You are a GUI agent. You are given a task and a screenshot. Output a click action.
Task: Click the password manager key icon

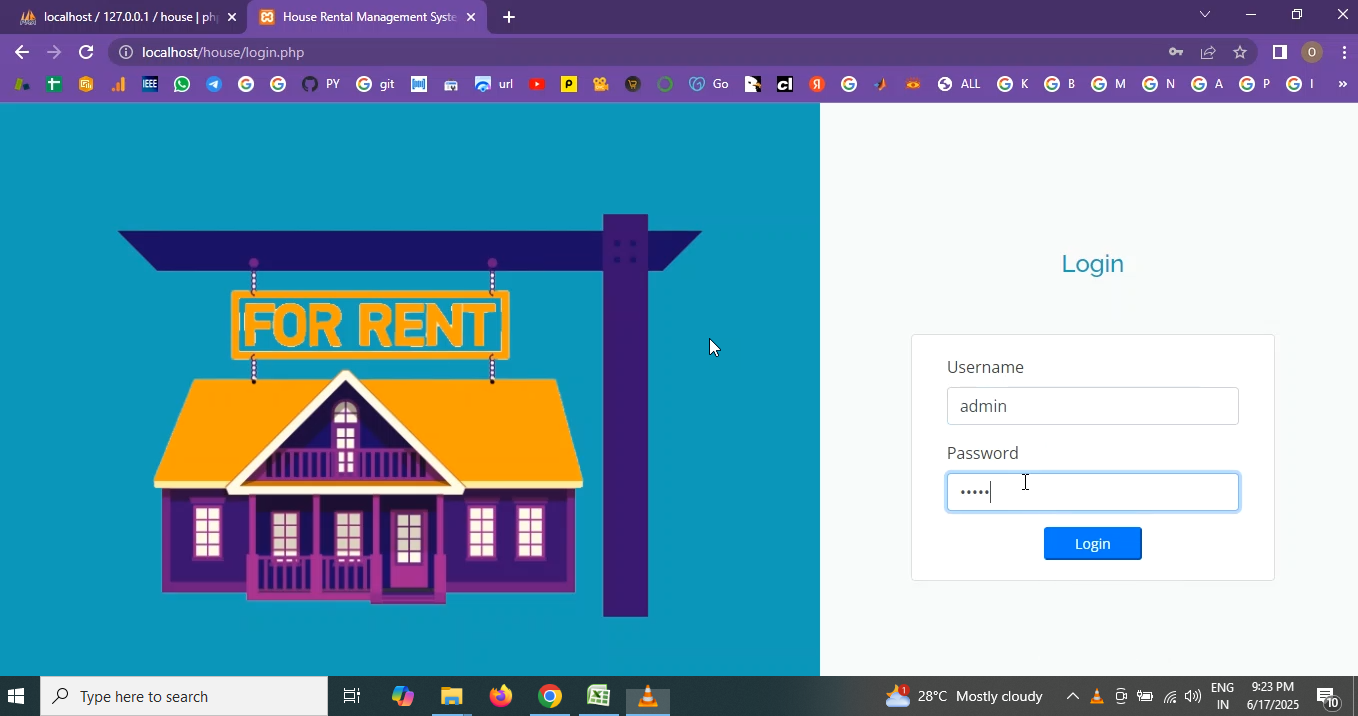[x=1176, y=52]
